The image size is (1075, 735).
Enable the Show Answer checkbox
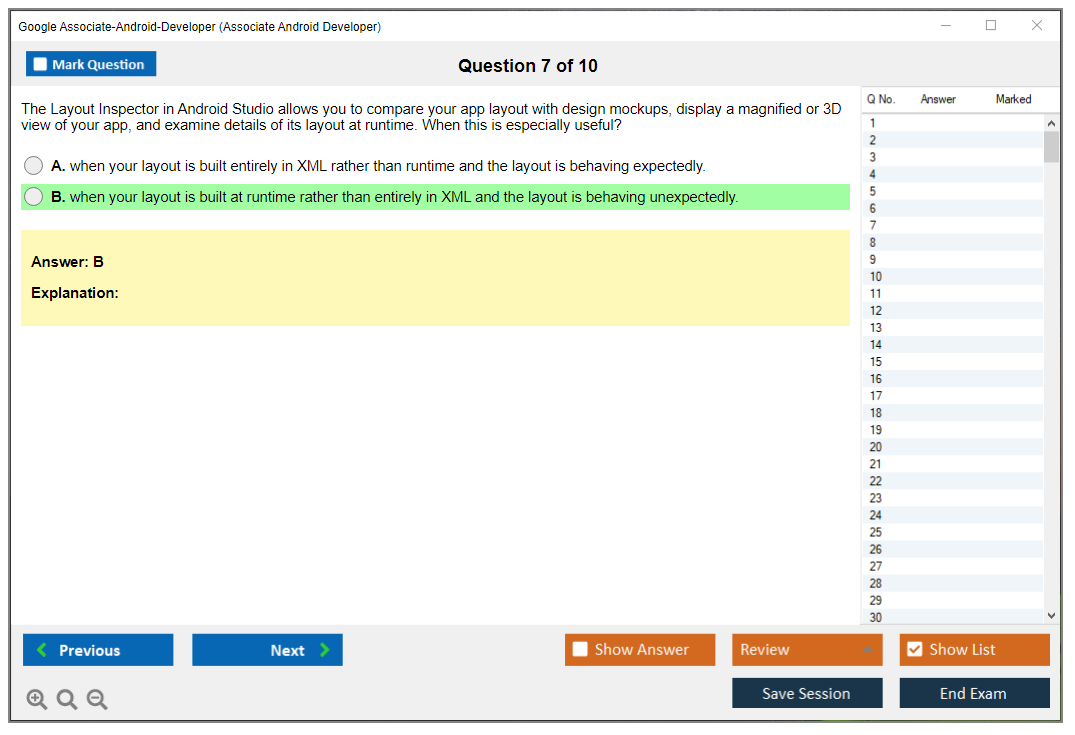click(580, 650)
